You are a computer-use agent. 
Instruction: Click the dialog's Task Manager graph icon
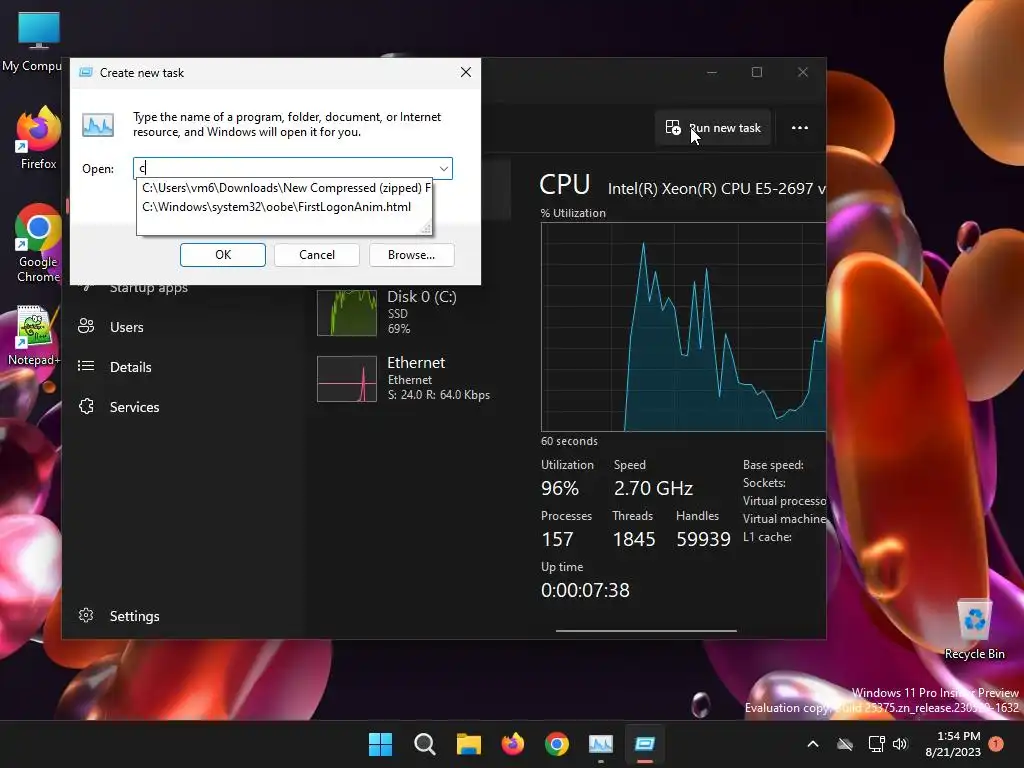tap(98, 125)
